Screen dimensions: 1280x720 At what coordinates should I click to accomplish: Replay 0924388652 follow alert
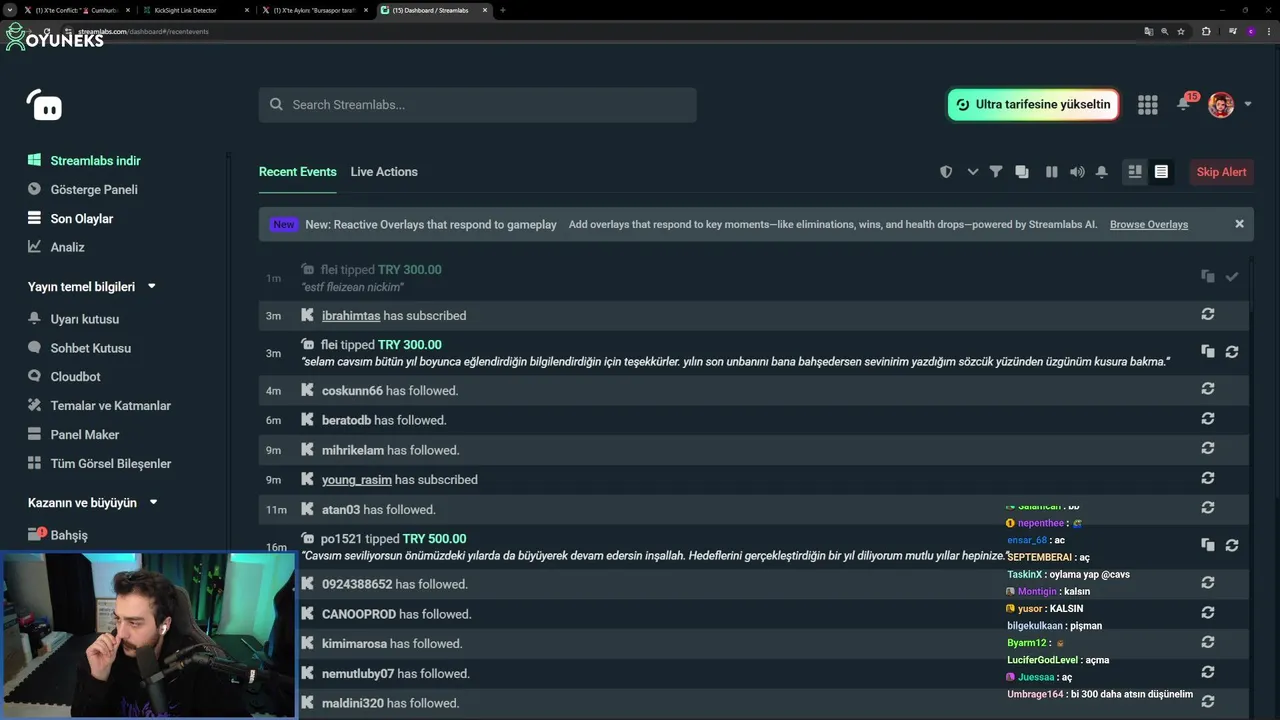[1208, 582]
